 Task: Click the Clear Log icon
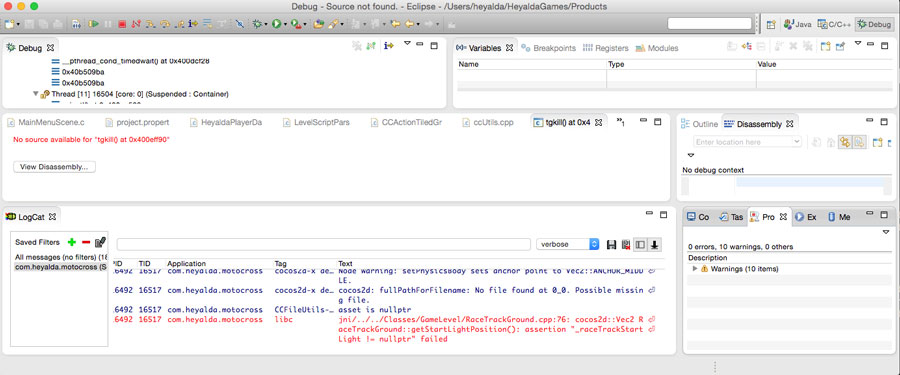coord(626,245)
